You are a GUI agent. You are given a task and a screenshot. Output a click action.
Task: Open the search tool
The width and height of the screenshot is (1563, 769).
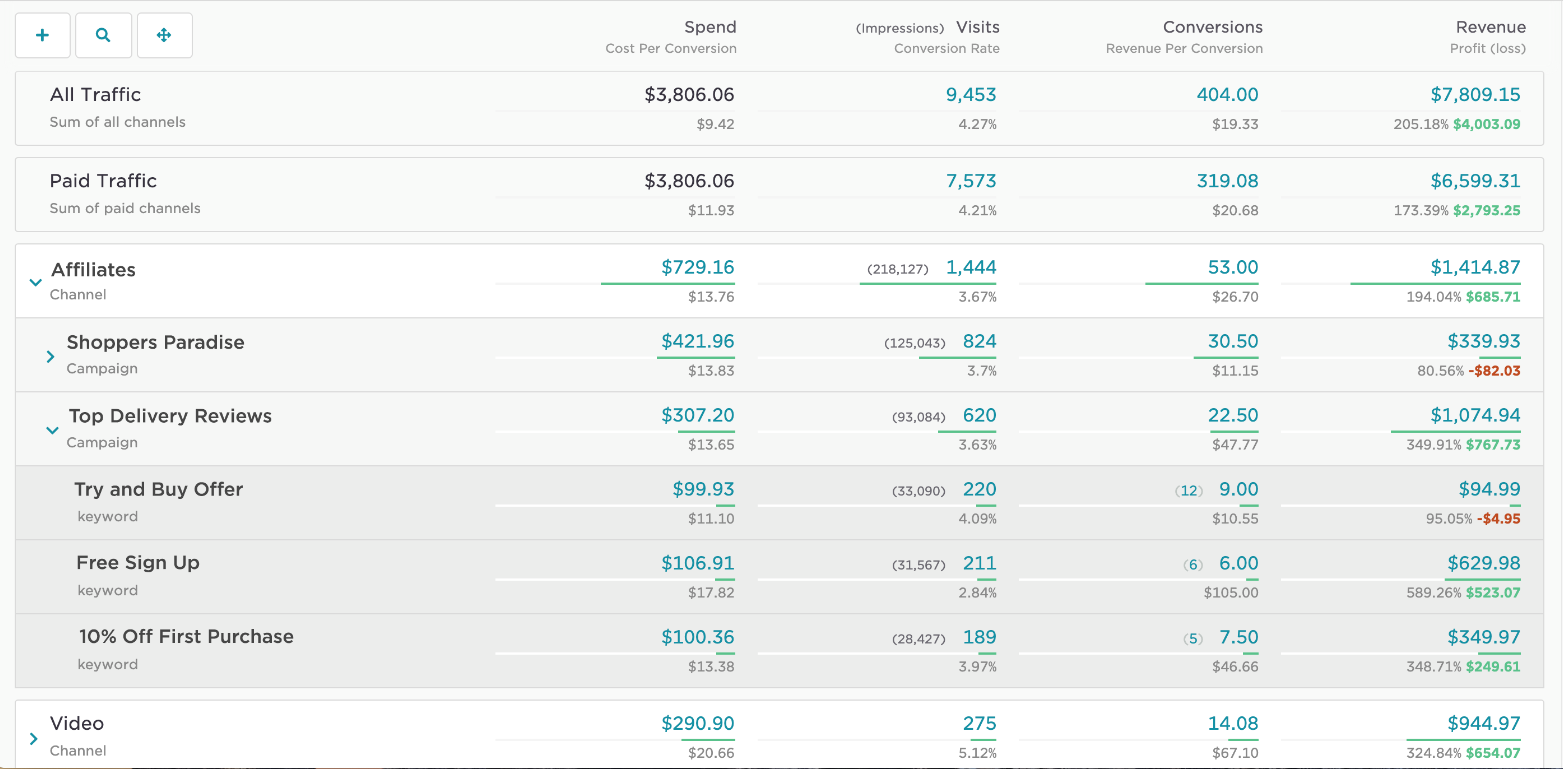click(103, 34)
